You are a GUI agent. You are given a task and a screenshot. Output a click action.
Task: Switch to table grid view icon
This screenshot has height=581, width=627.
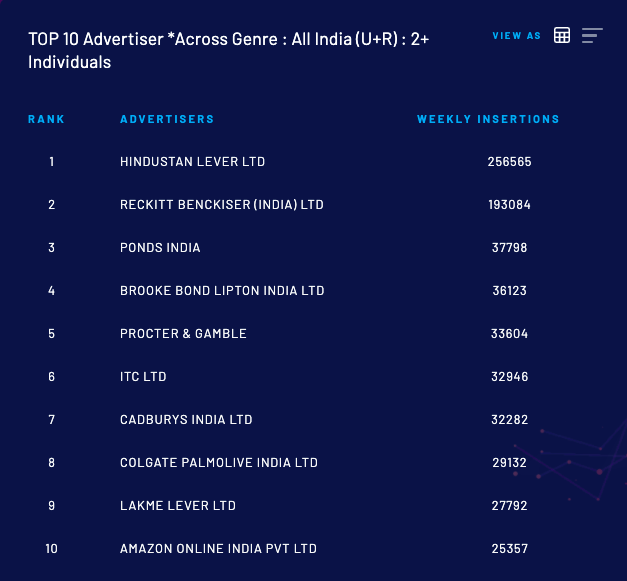562,35
